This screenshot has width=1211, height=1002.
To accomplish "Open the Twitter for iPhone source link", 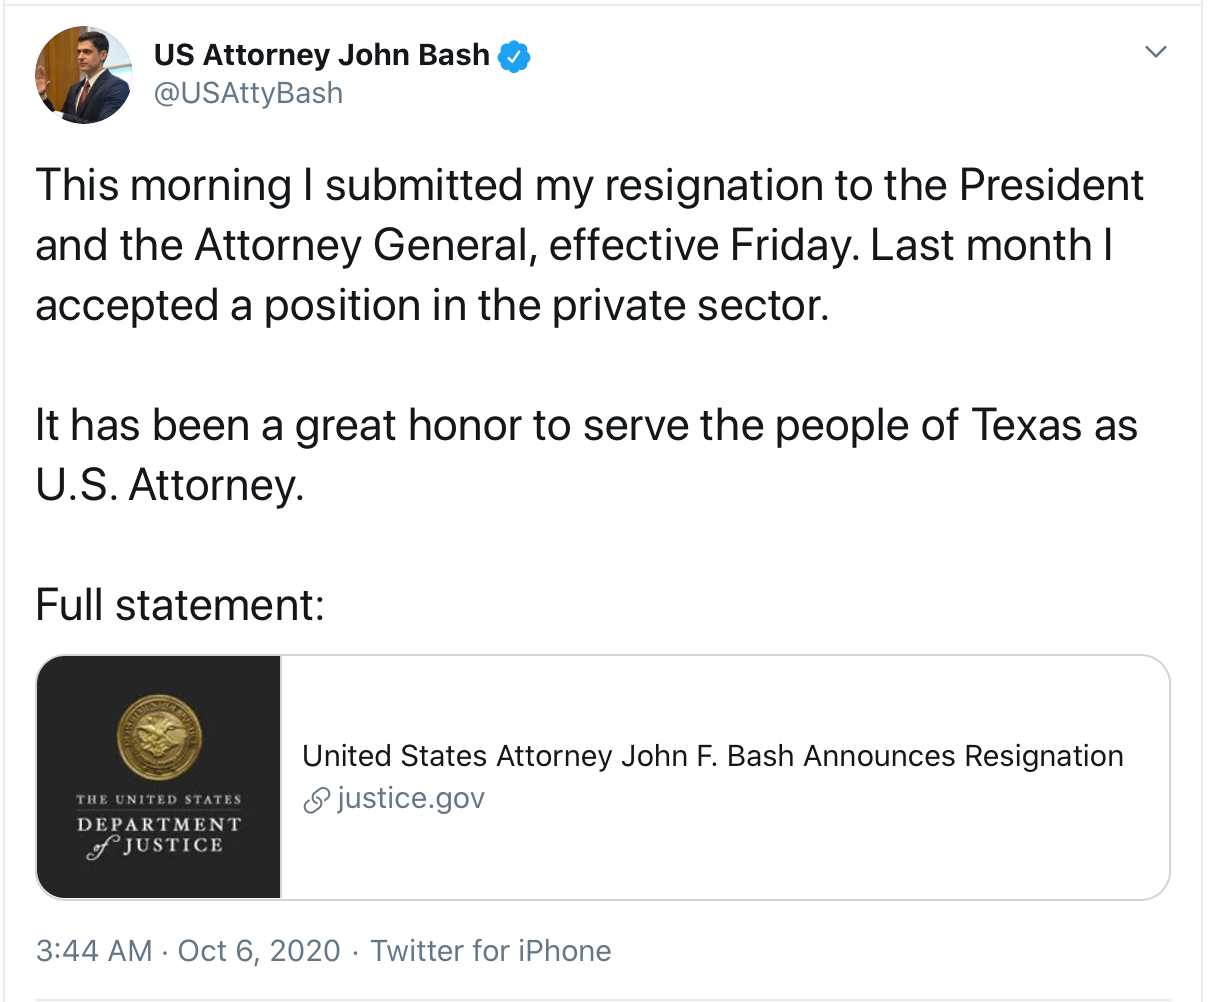I will [491, 950].
